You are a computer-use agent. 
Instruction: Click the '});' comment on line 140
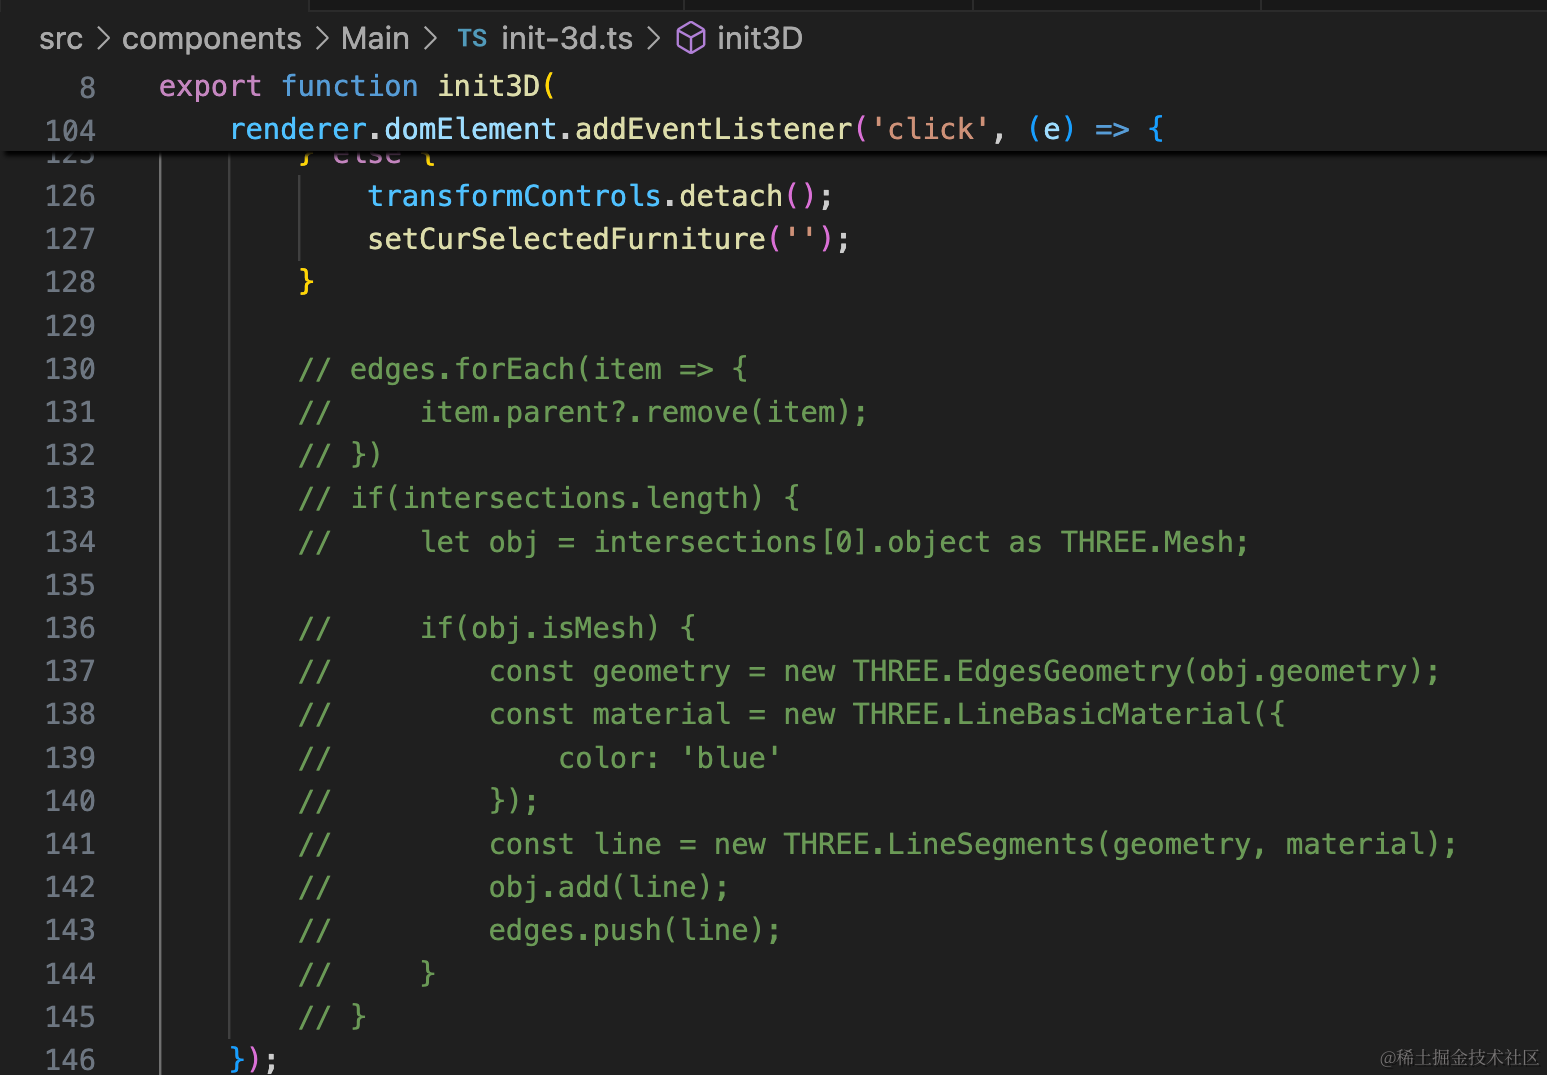point(514,801)
